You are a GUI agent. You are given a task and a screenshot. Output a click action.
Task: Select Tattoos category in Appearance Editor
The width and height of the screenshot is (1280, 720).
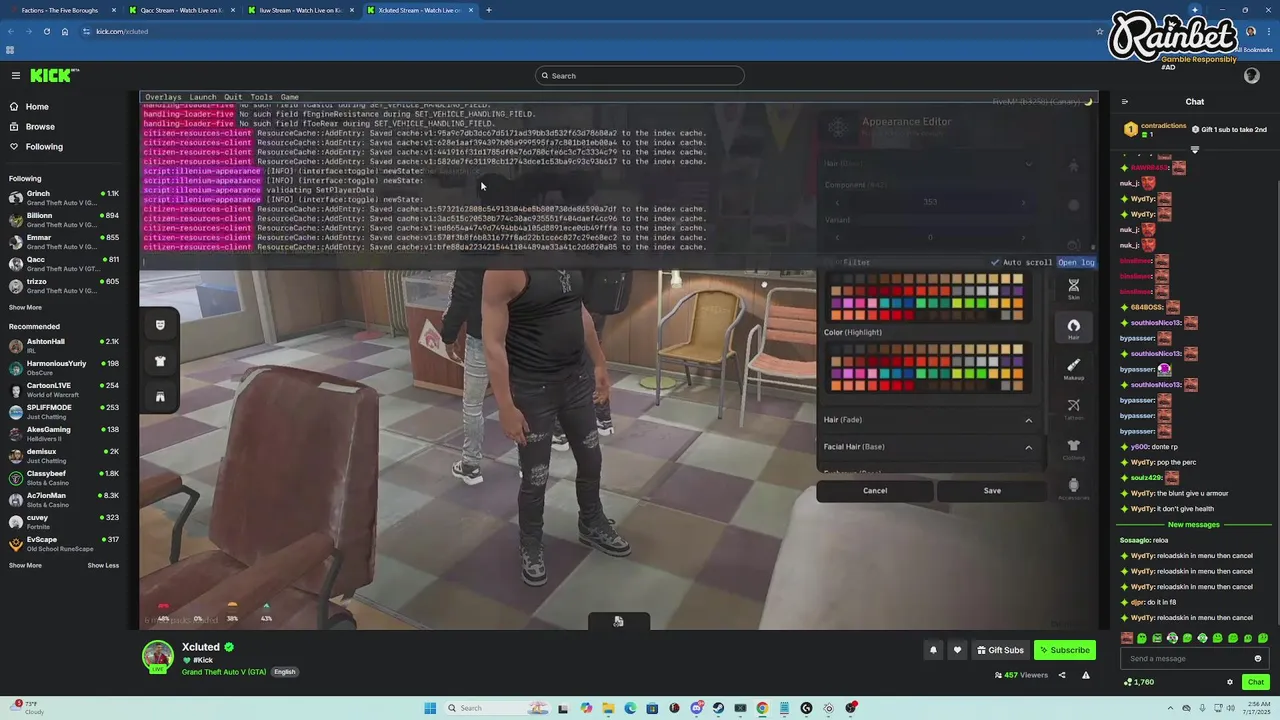pos(1073,408)
